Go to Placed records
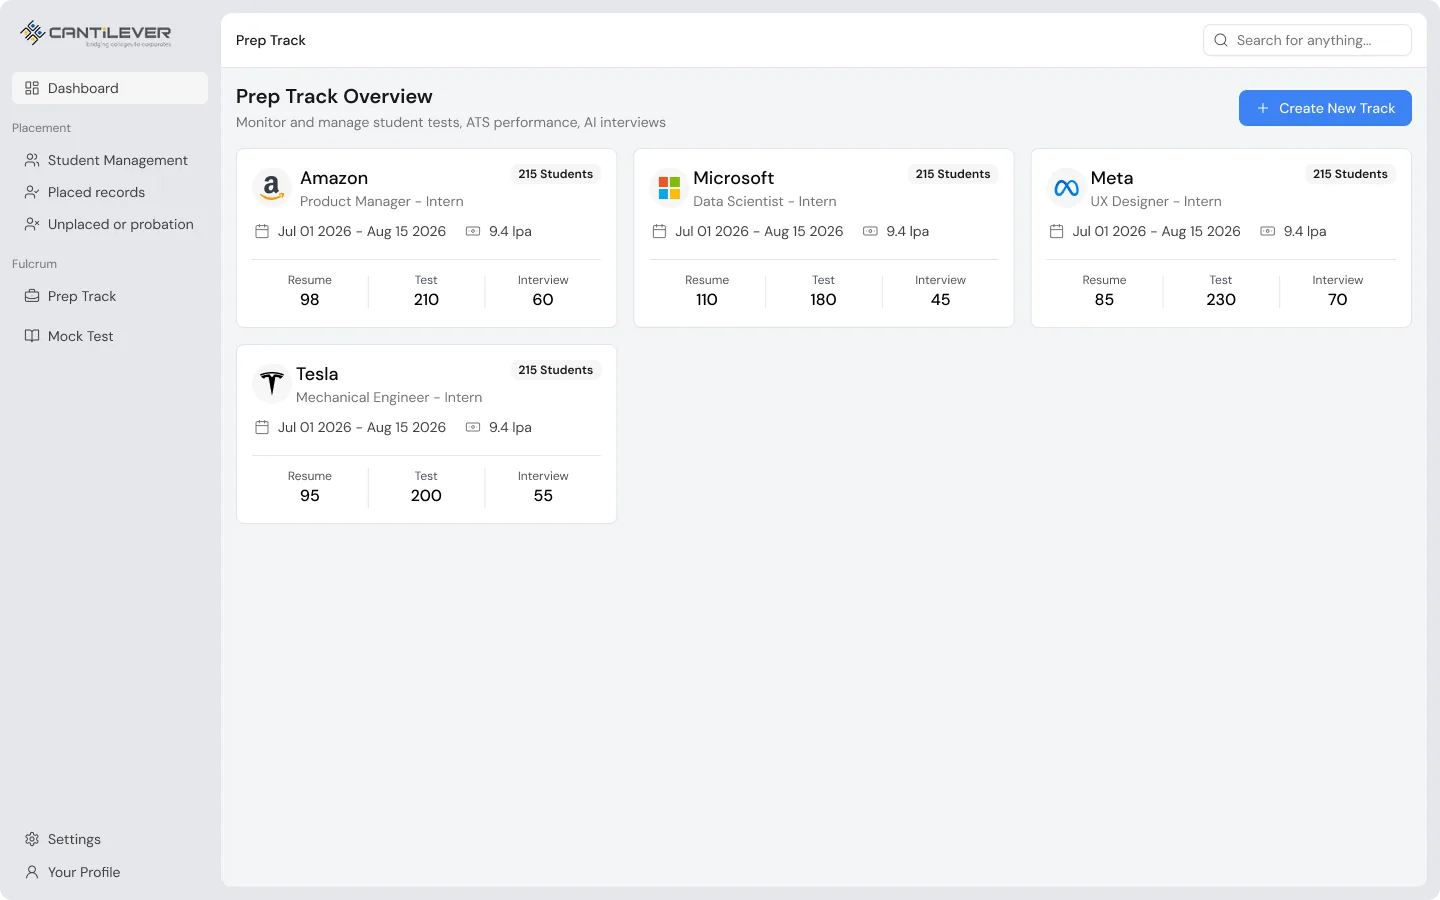Screen dimensions: 1440x900 (110, 192)
